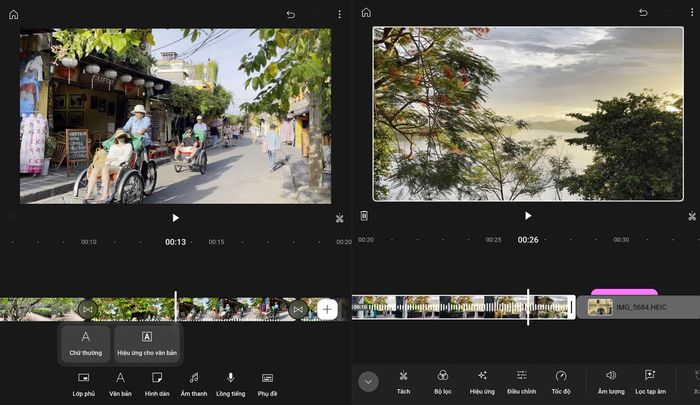Click current time 00:13 label
Image resolution: width=700 pixels, height=405 pixels.
(175, 242)
